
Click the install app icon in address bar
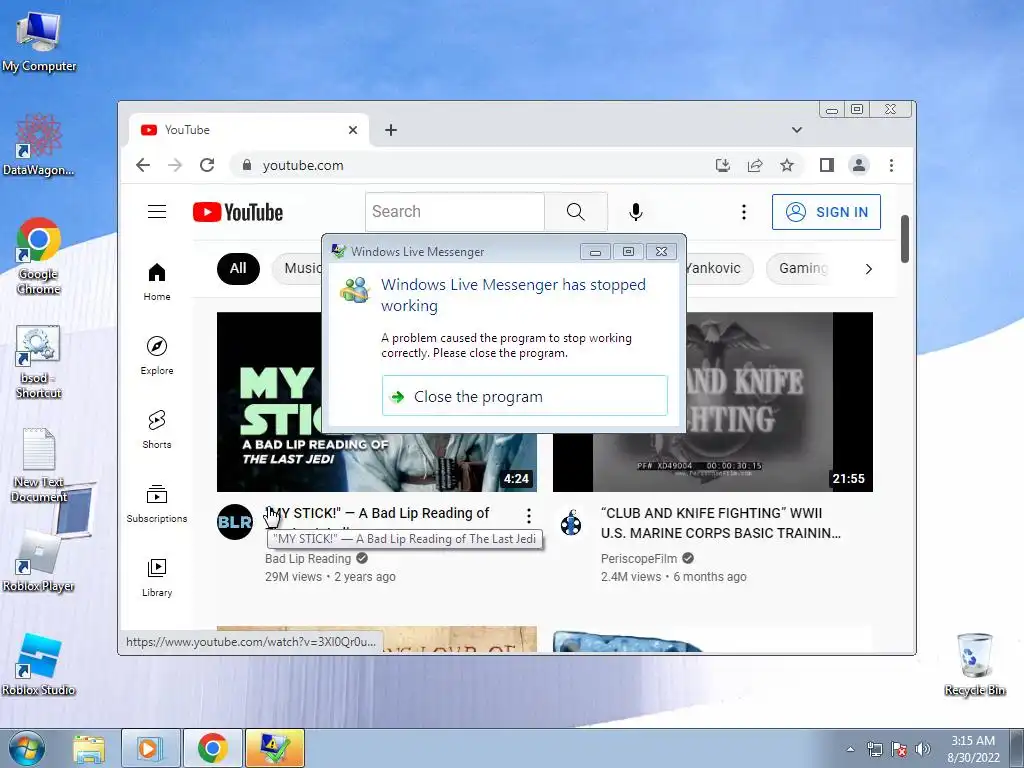tap(722, 165)
